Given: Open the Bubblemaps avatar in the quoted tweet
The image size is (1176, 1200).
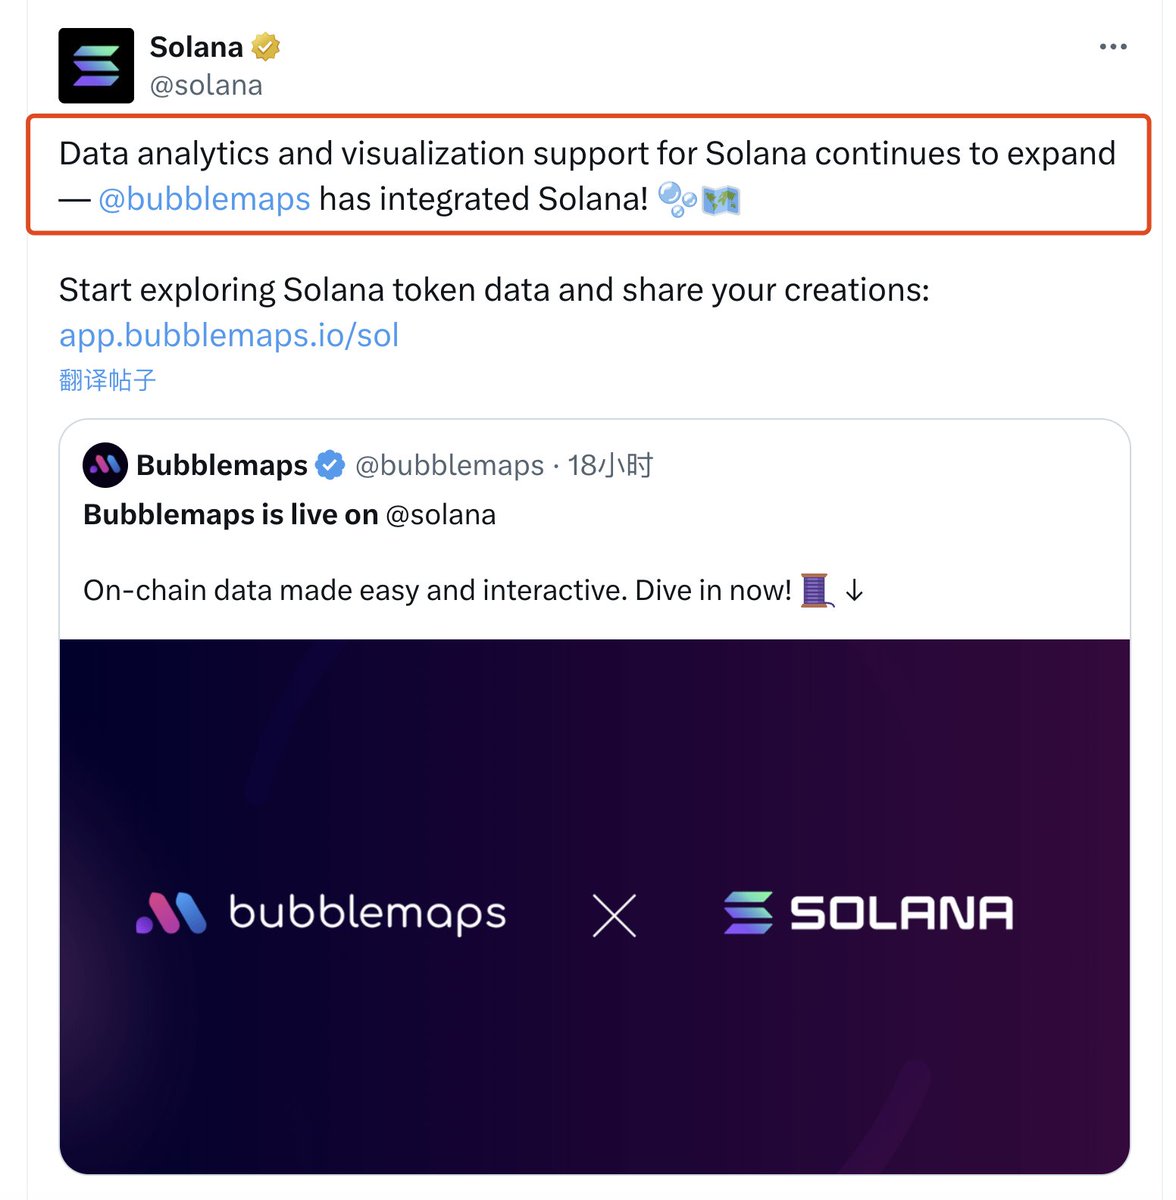Looking at the screenshot, I should point(105,465).
